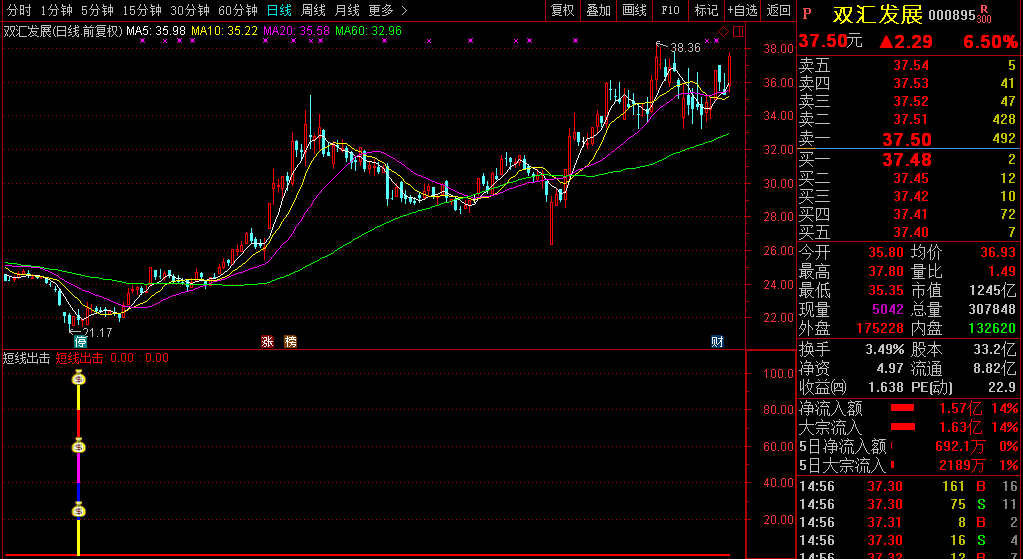Open the 复权 price adjustment option
Viewport: 1023px width, 559px height.
[x=562, y=10]
